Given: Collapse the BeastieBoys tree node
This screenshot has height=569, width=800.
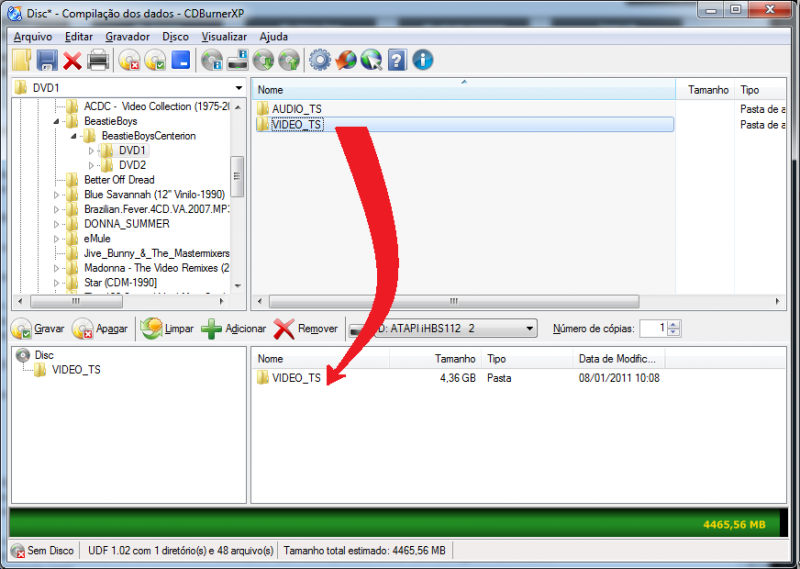Looking at the screenshot, I should tap(57, 121).
